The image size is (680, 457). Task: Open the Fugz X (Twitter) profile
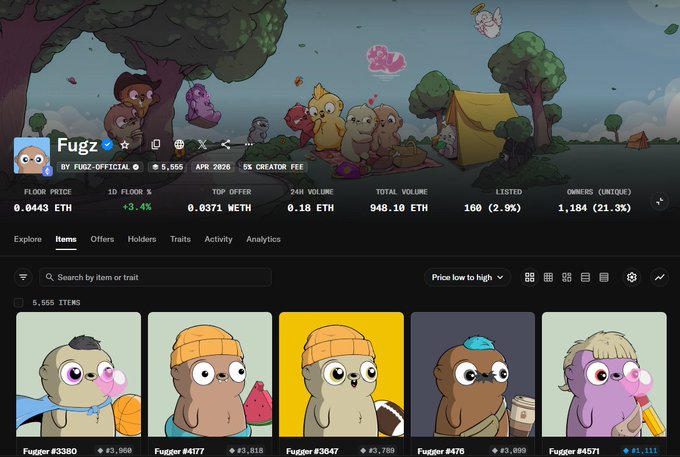tap(202, 145)
